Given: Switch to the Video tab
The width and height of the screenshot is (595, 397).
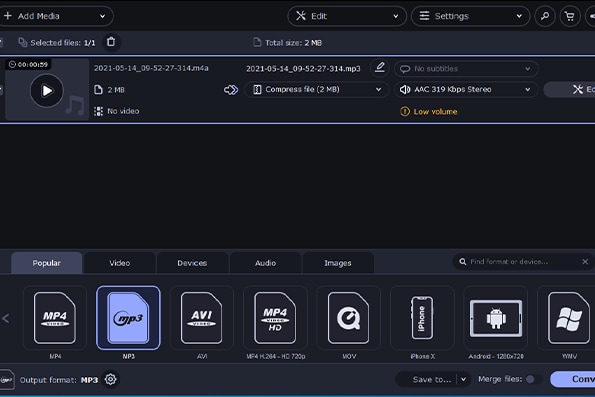Looking at the screenshot, I should point(120,263).
